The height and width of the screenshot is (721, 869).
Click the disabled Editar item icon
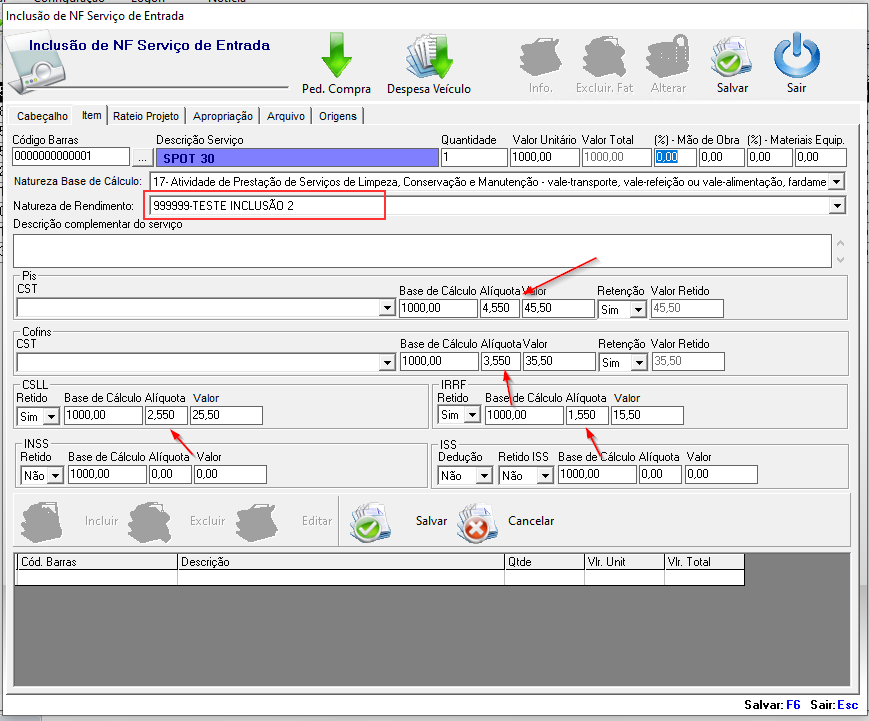[x=257, y=522]
